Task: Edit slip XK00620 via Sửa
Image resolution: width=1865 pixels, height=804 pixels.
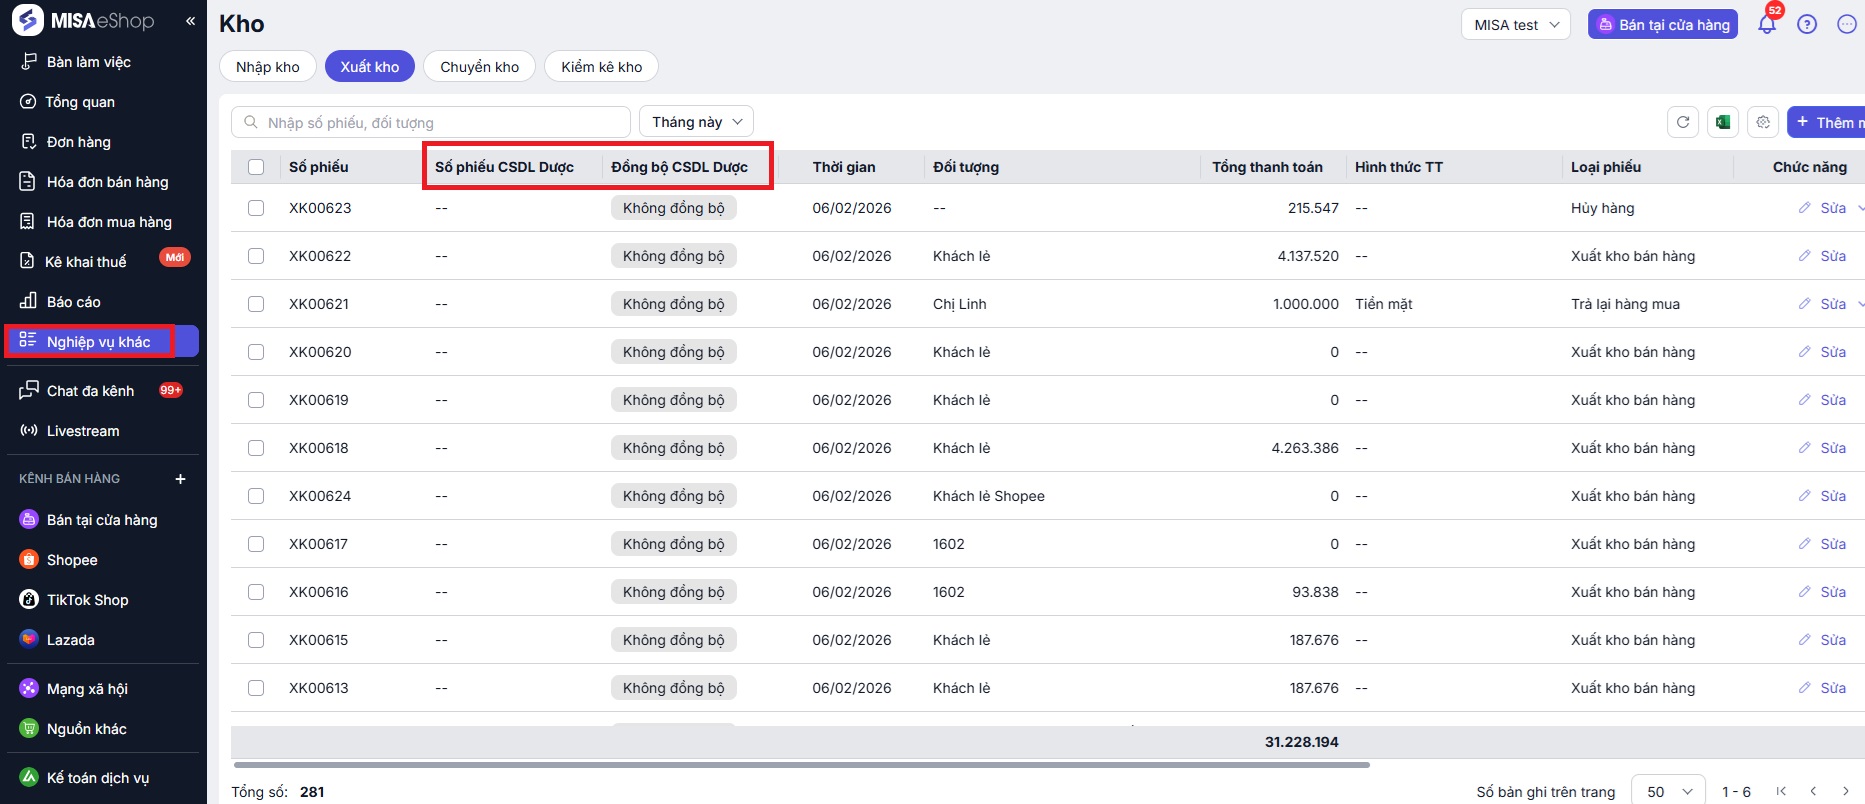Action: point(1822,352)
